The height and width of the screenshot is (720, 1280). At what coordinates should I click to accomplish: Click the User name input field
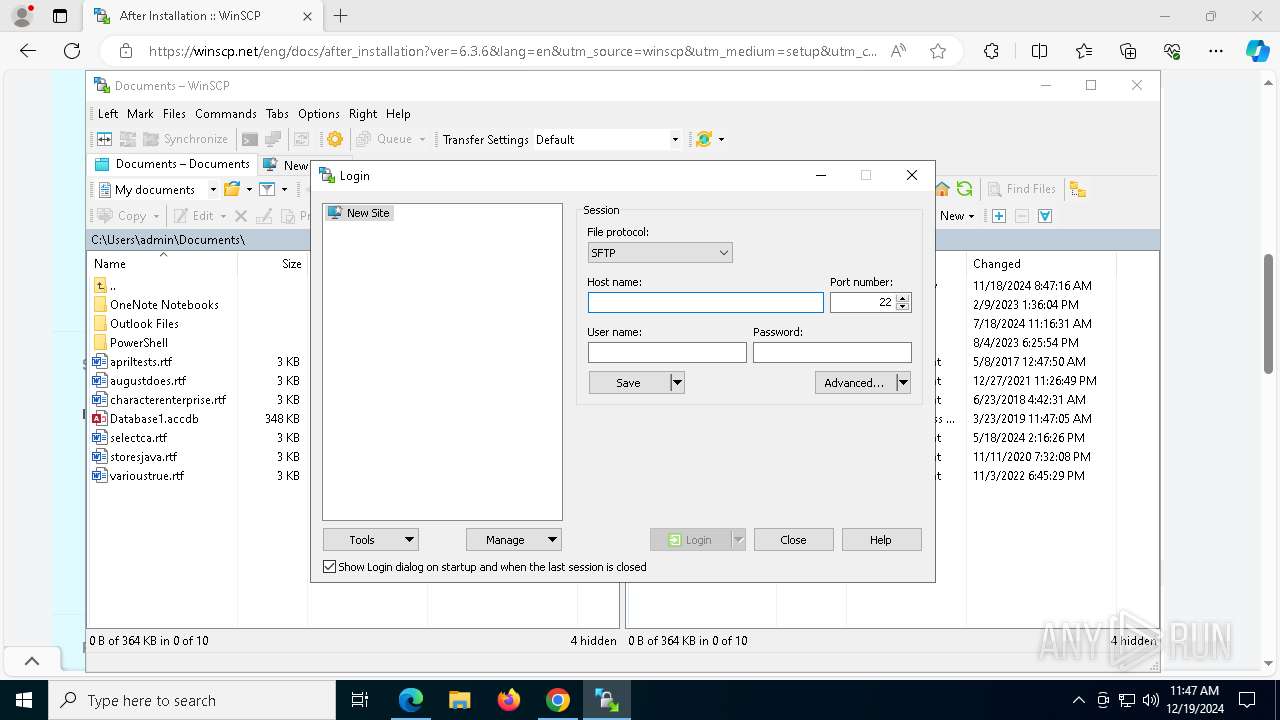[x=667, y=352]
